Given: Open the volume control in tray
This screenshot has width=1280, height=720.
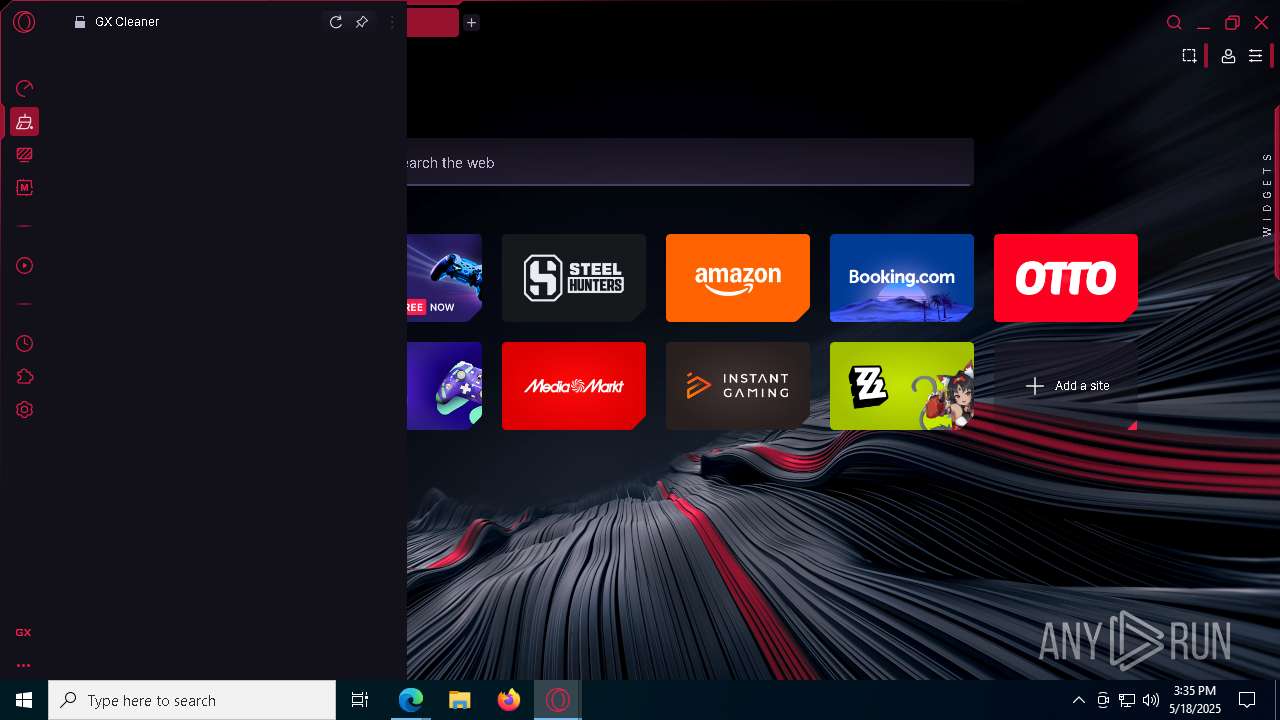Looking at the screenshot, I should 1151,700.
